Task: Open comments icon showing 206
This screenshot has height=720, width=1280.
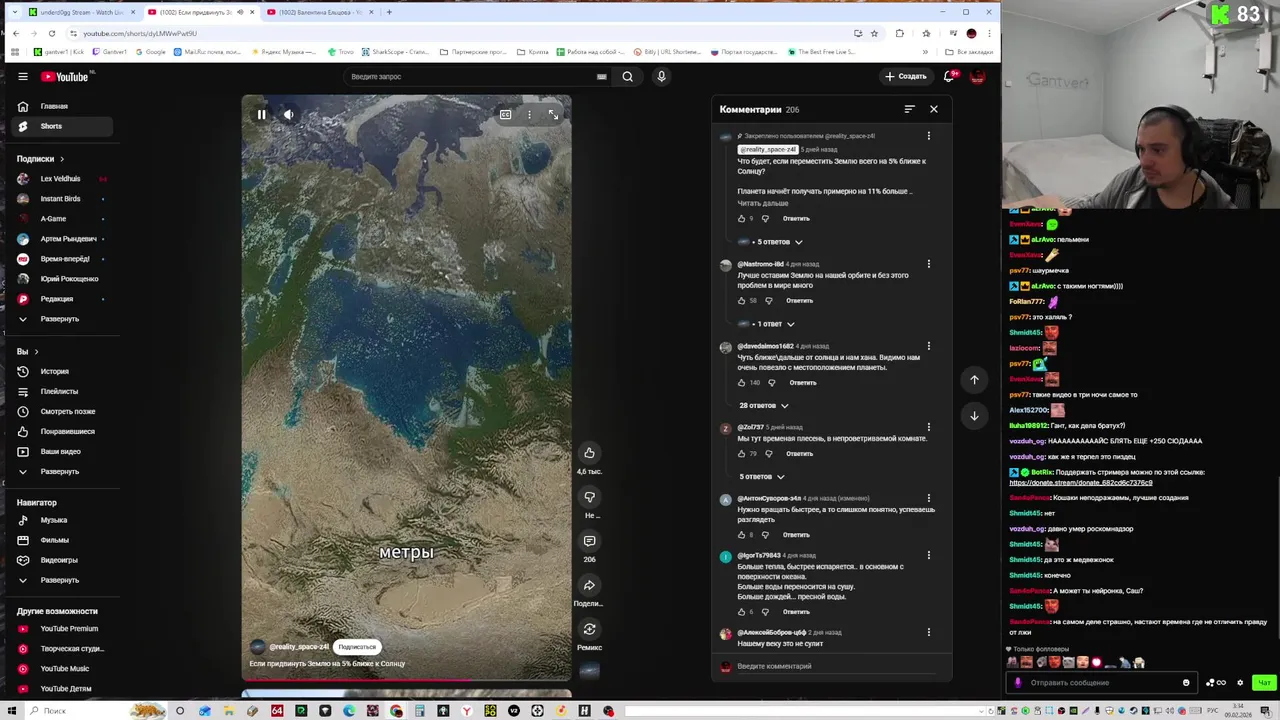Action: coord(589,541)
